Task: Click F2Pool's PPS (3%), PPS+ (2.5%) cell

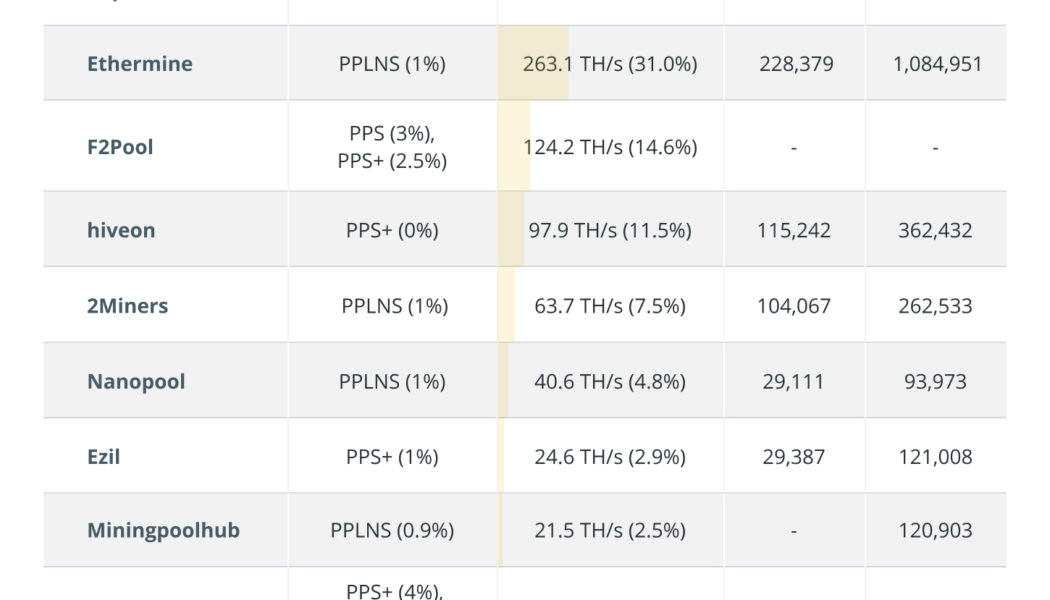Action: tap(392, 147)
